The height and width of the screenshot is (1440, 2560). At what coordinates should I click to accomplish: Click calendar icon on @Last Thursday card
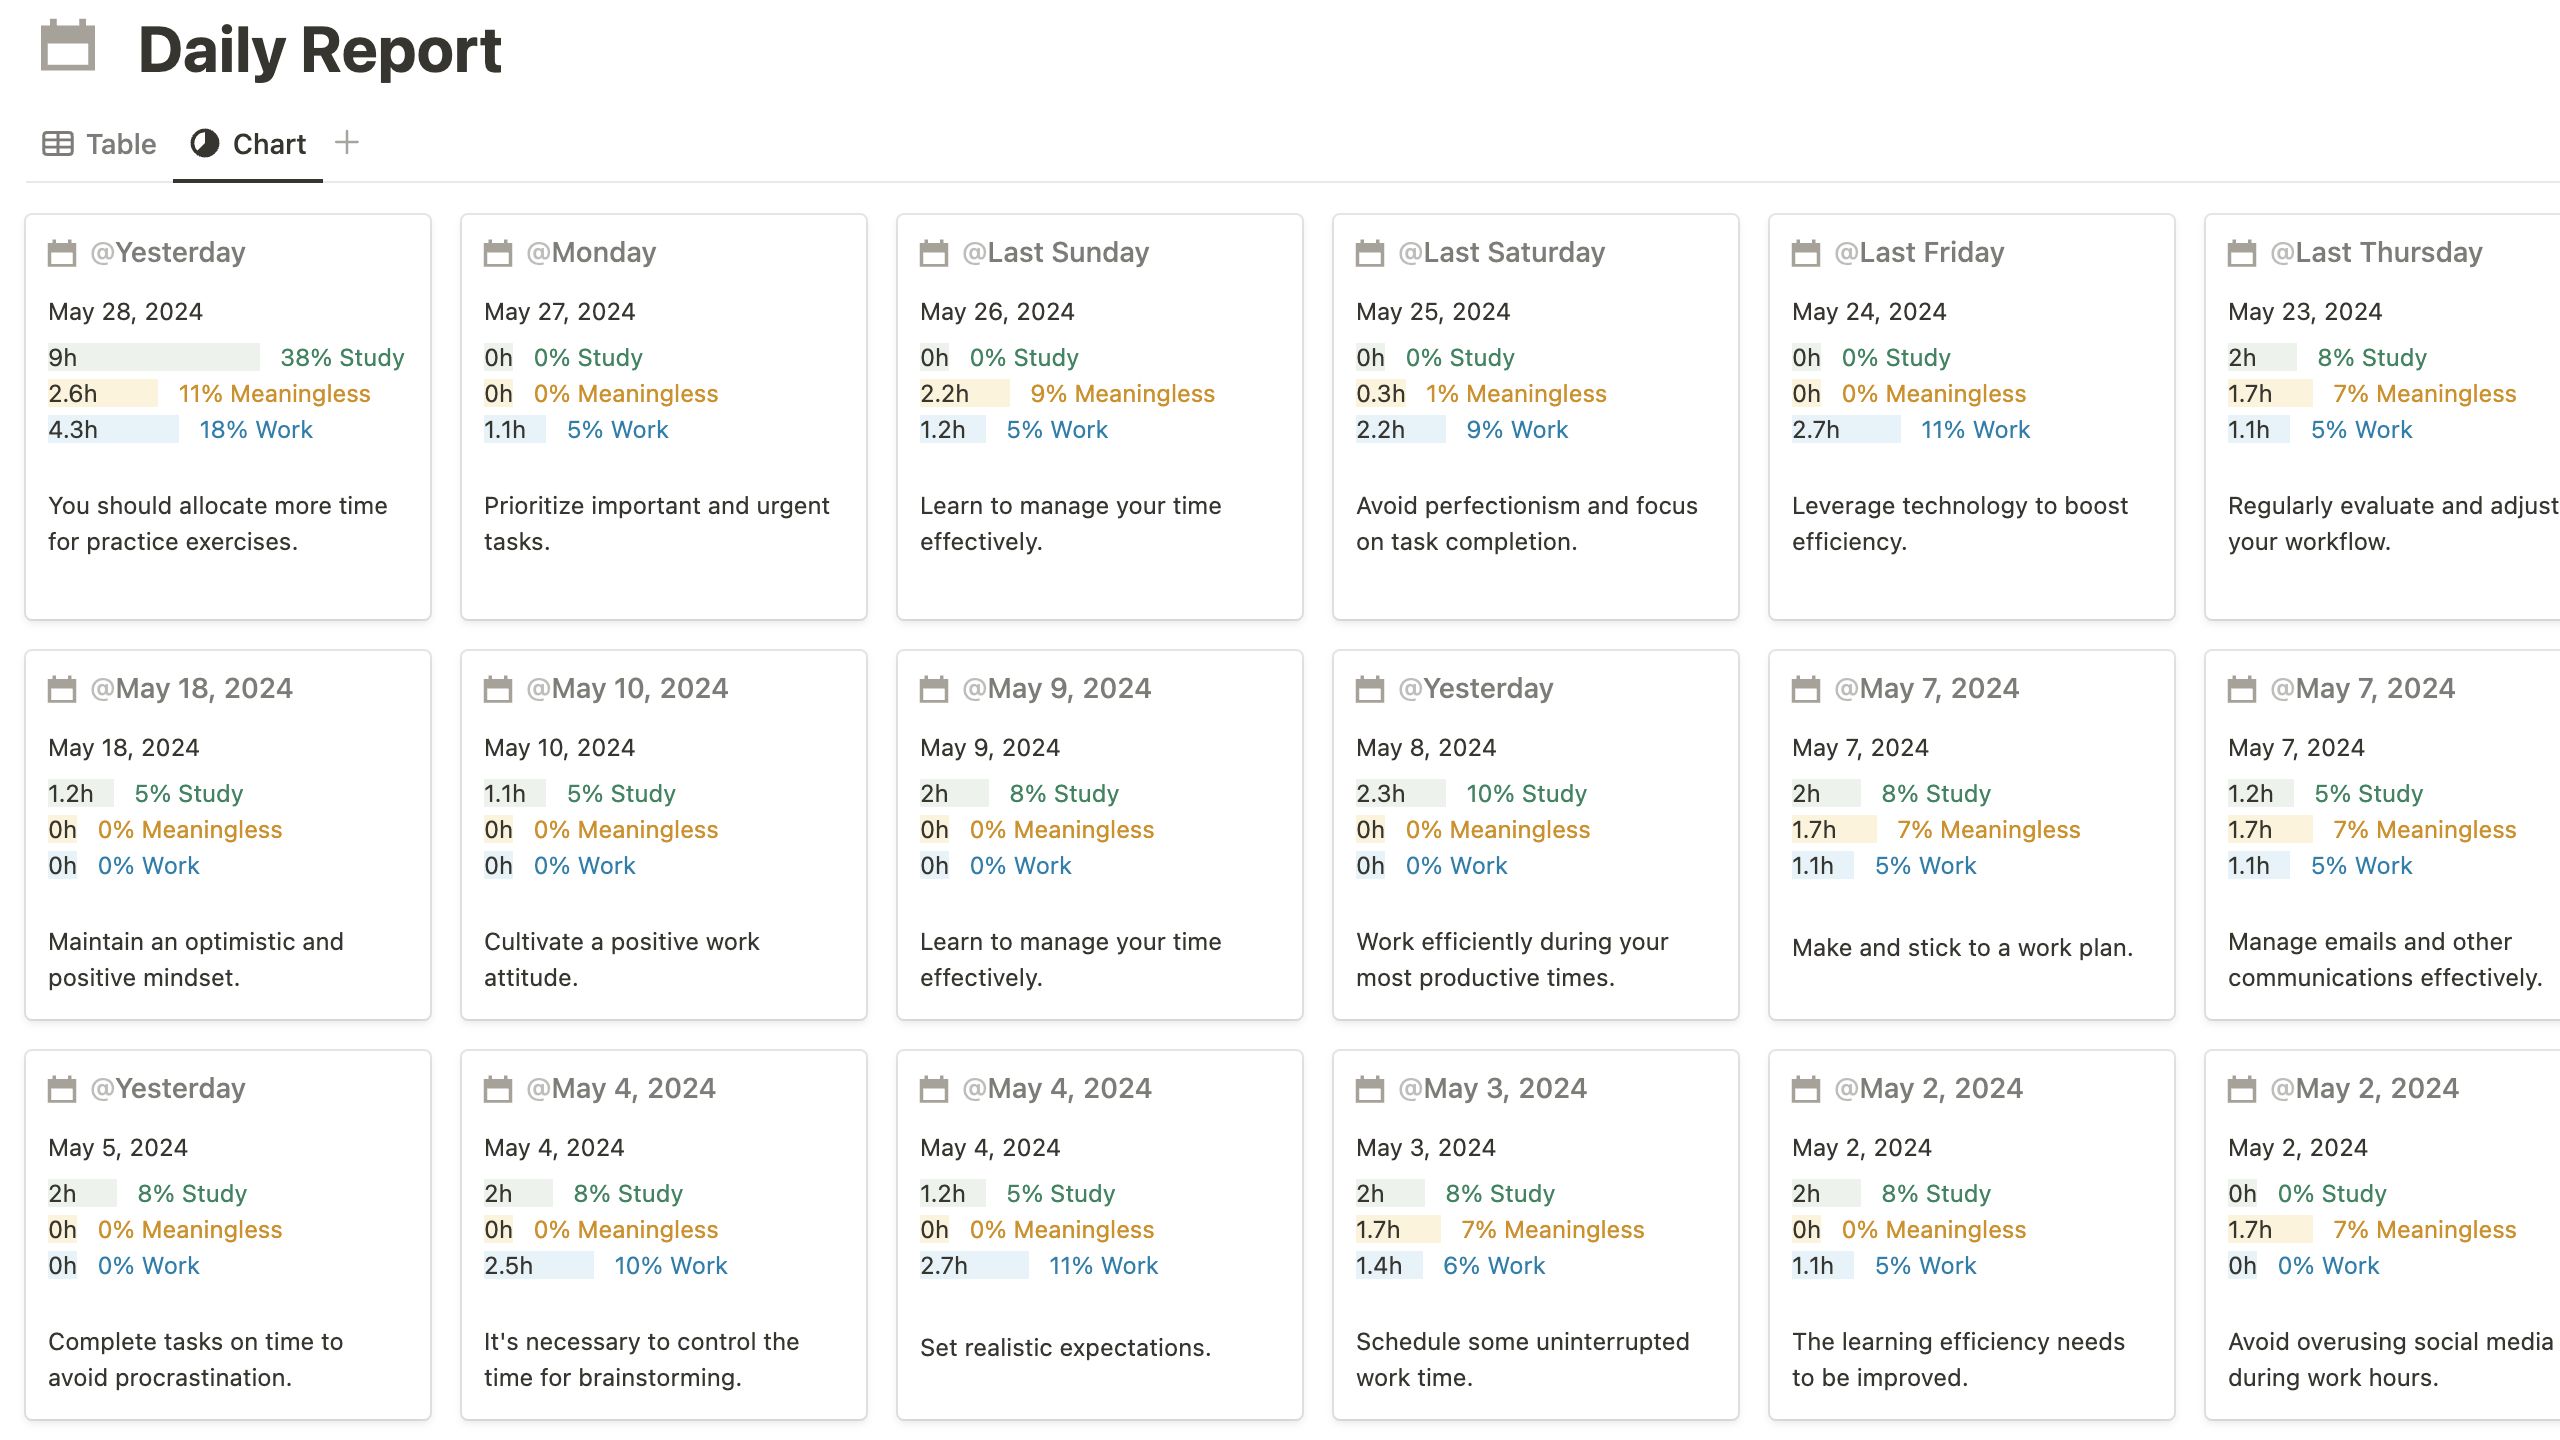(2242, 253)
